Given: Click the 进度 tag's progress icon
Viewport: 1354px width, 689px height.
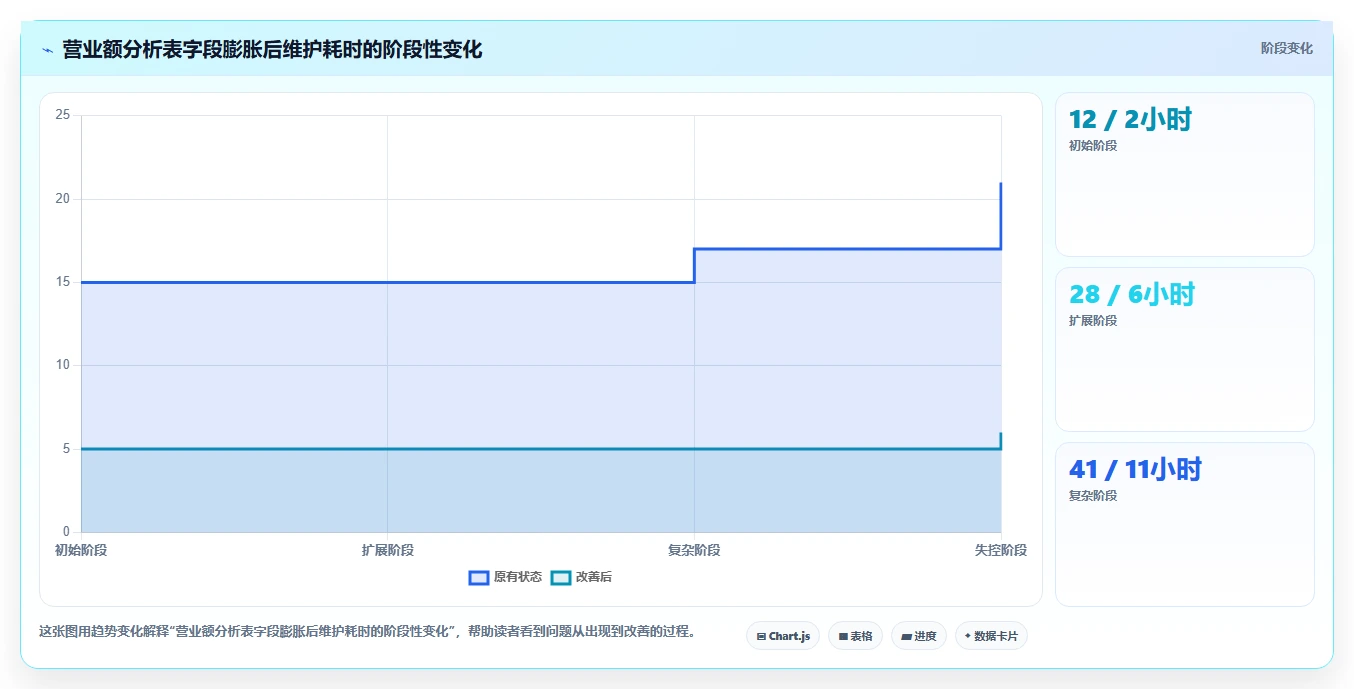Looking at the screenshot, I should point(906,636).
